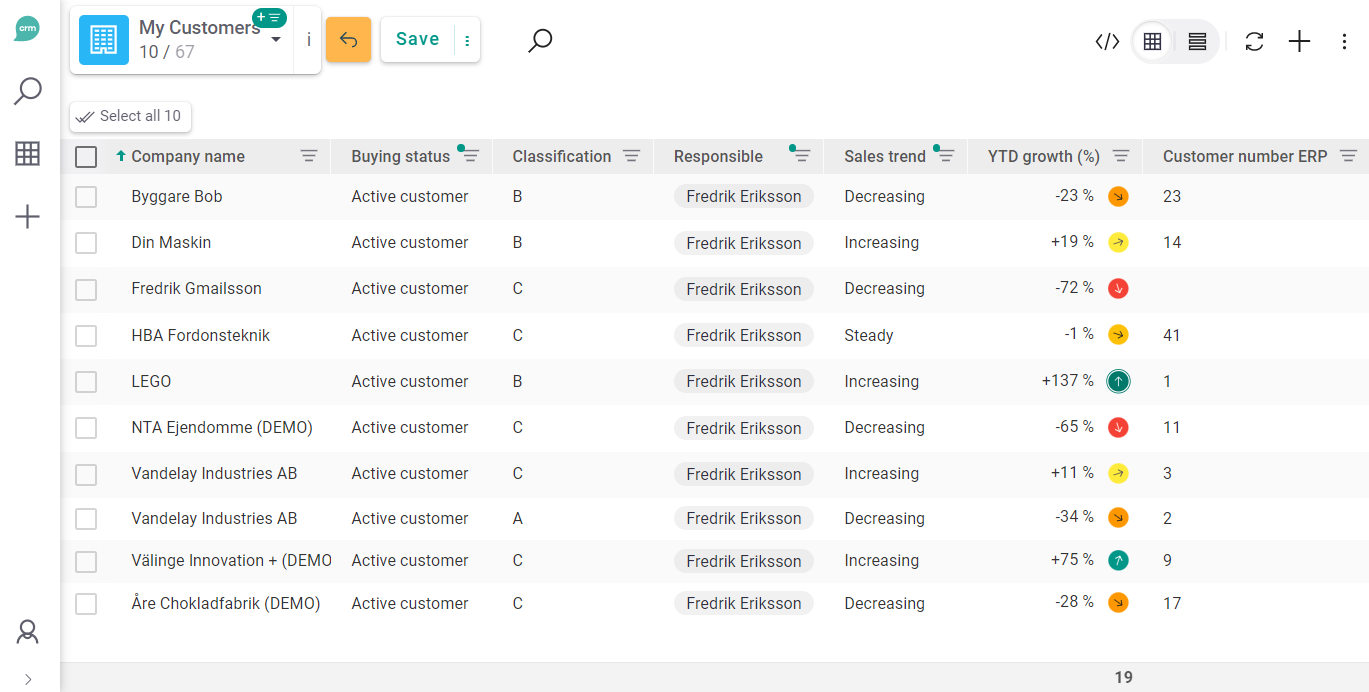
Task: Click the Select all 10 button
Action: pyautogui.click(x=130, y=117)
